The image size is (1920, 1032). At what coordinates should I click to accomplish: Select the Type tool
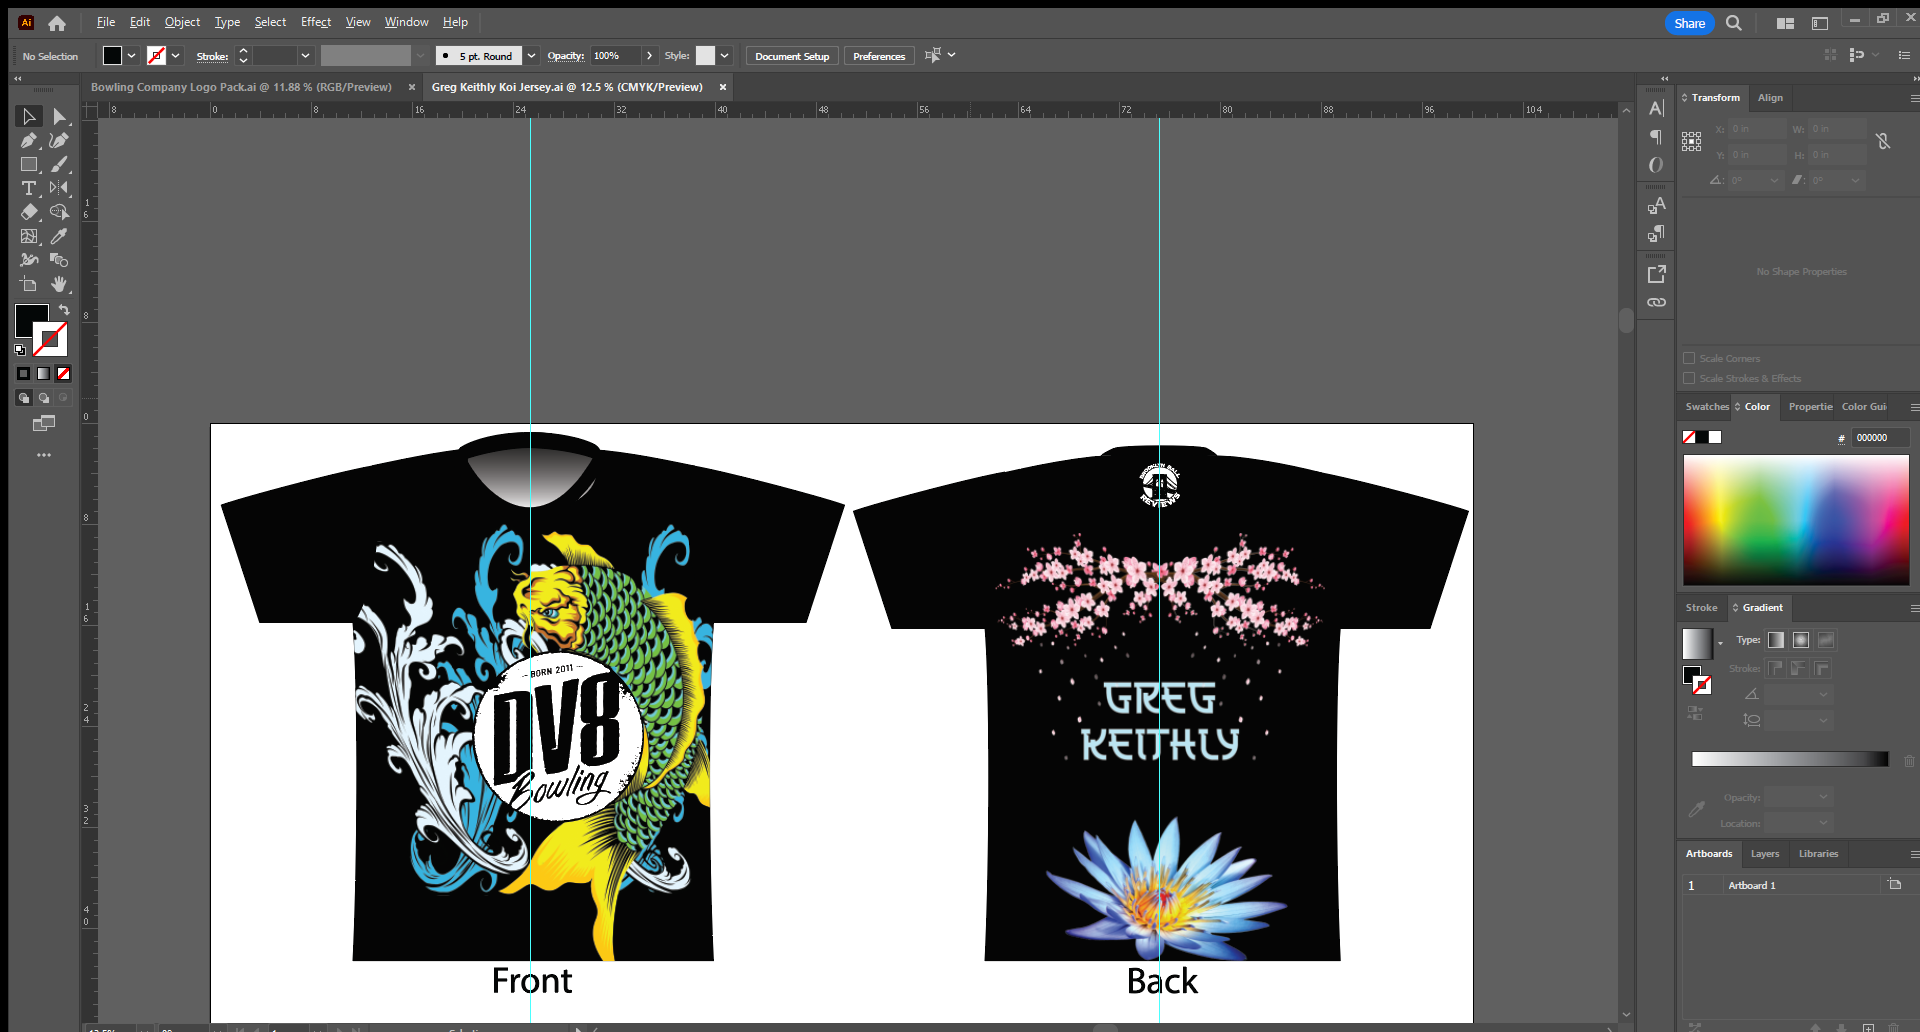(29, 188)
